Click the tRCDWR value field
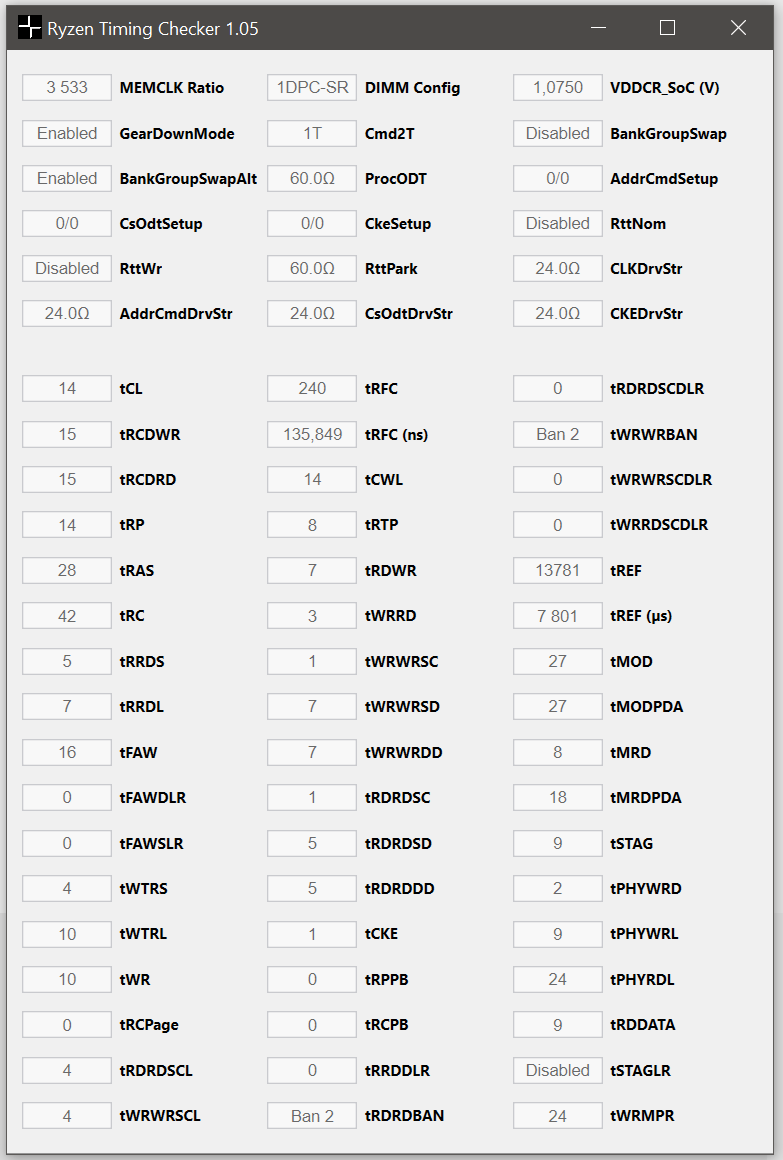 (67, 434)
